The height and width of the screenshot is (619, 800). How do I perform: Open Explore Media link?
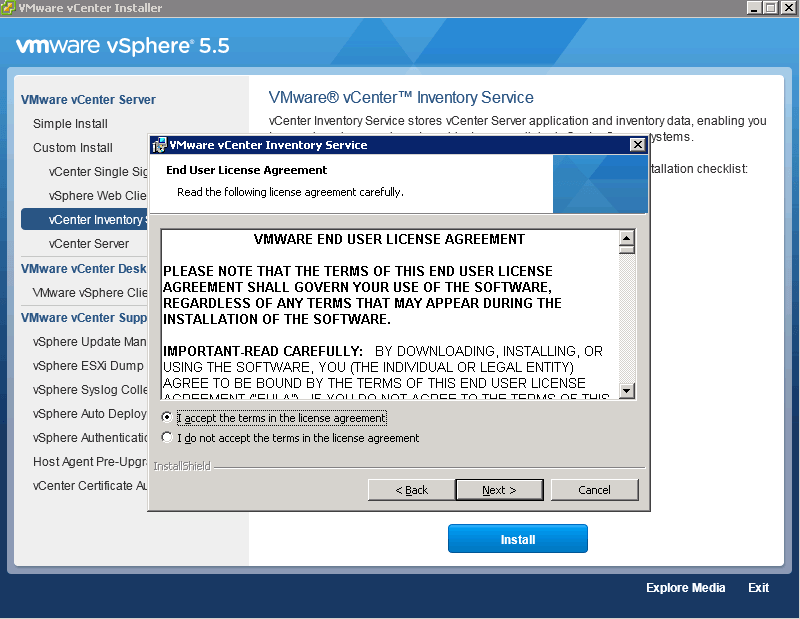(685, 588)
